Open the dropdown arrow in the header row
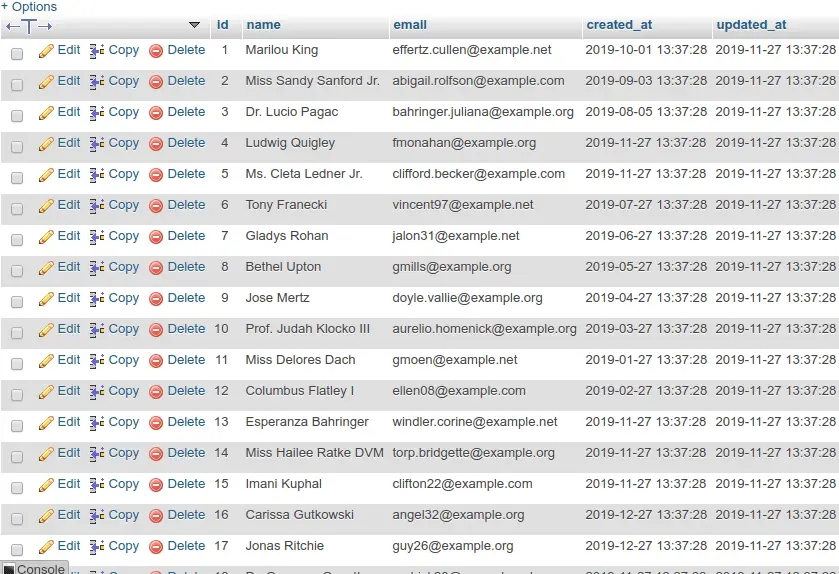Screen dimensions: 839x574 coord(194,25)
